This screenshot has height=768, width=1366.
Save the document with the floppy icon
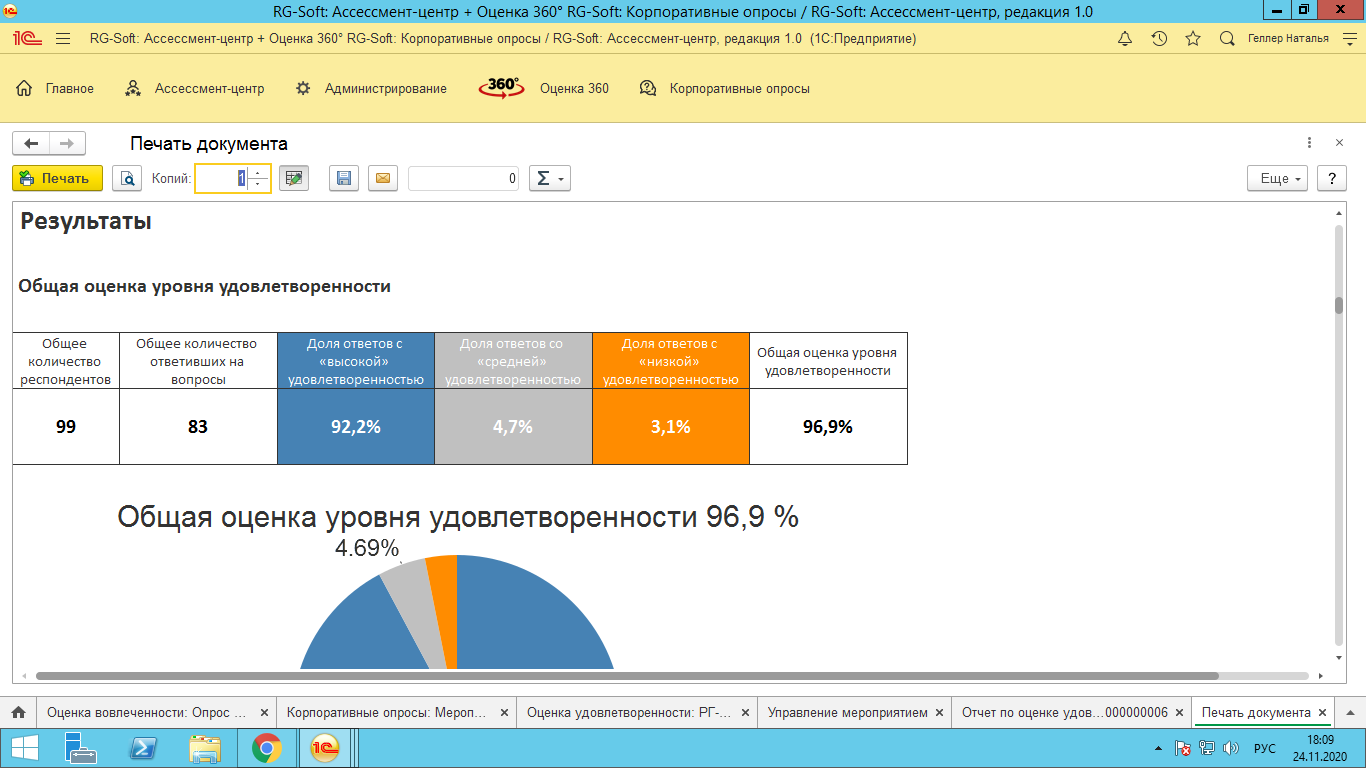click(x=344, y=179)
